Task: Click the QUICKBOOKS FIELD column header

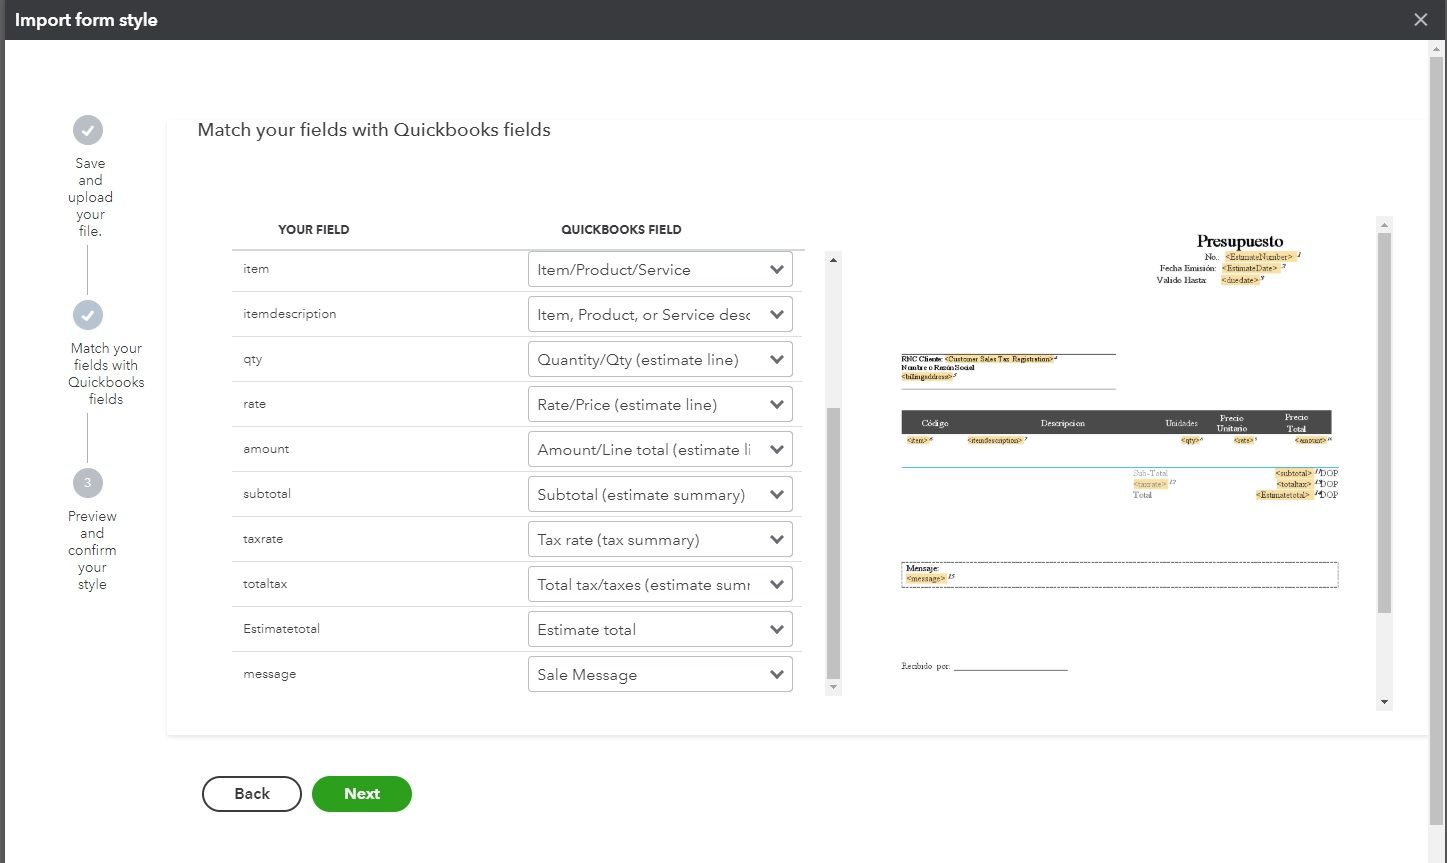Action: [x=621, y=229]
